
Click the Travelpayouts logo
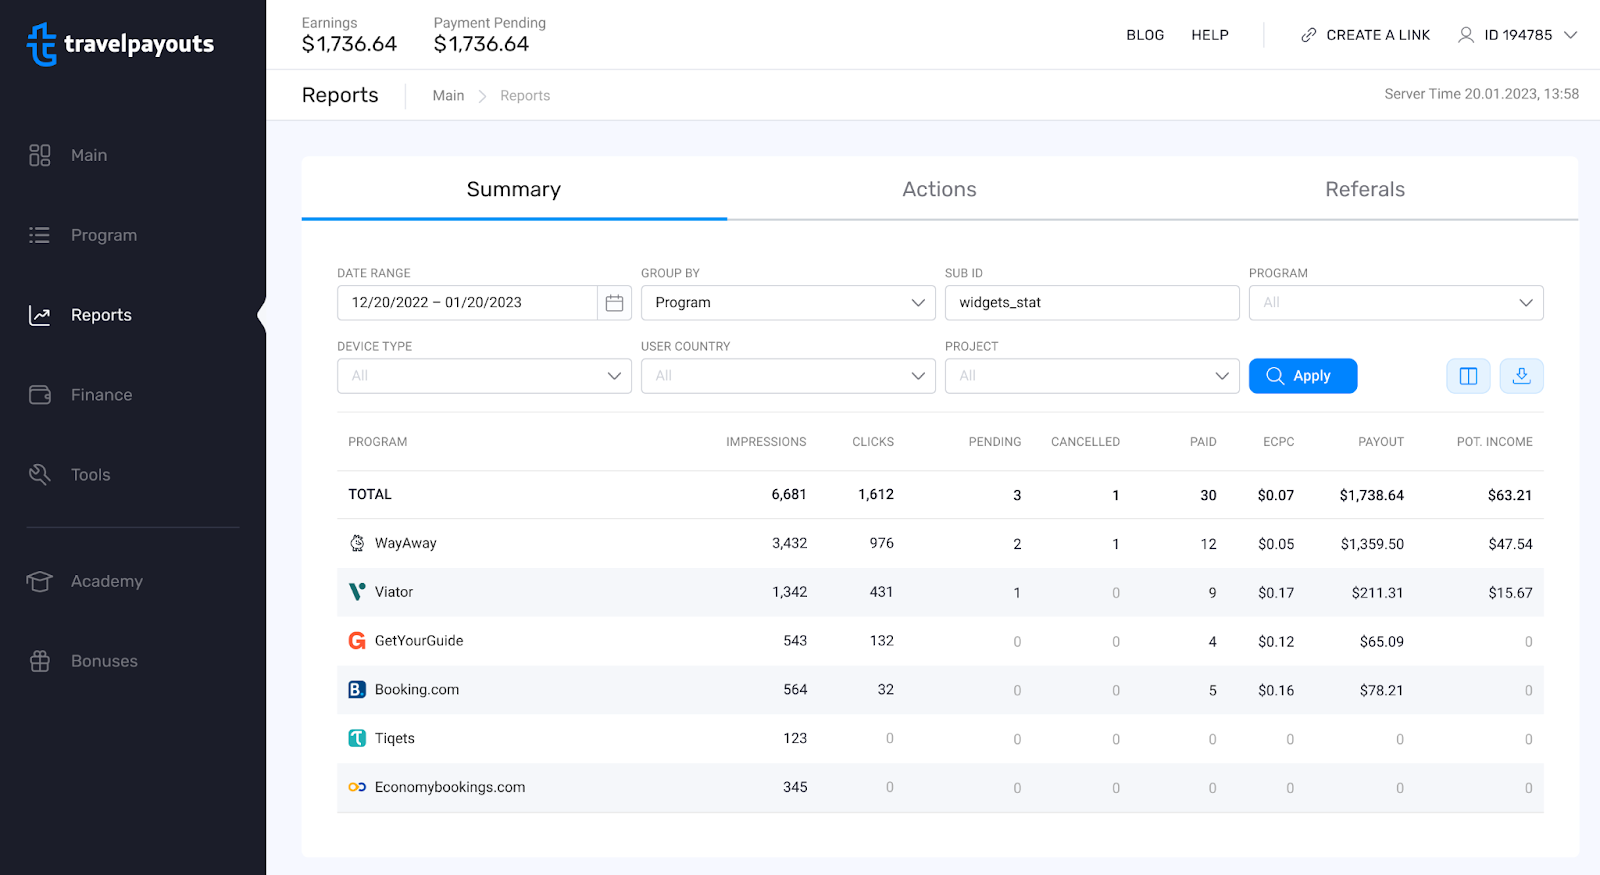point(120,44)
